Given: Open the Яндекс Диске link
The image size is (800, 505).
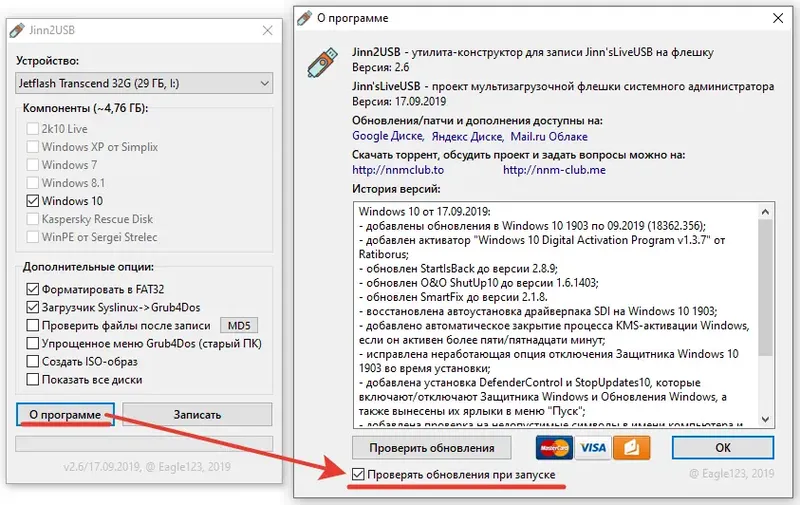Looking at the screenshot, I should point(467,136).
